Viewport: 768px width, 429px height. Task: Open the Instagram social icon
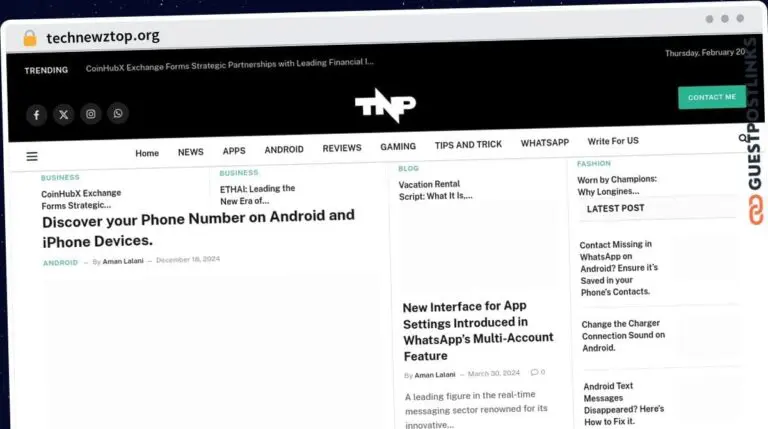pyautogui.click(x=91, y=114)
